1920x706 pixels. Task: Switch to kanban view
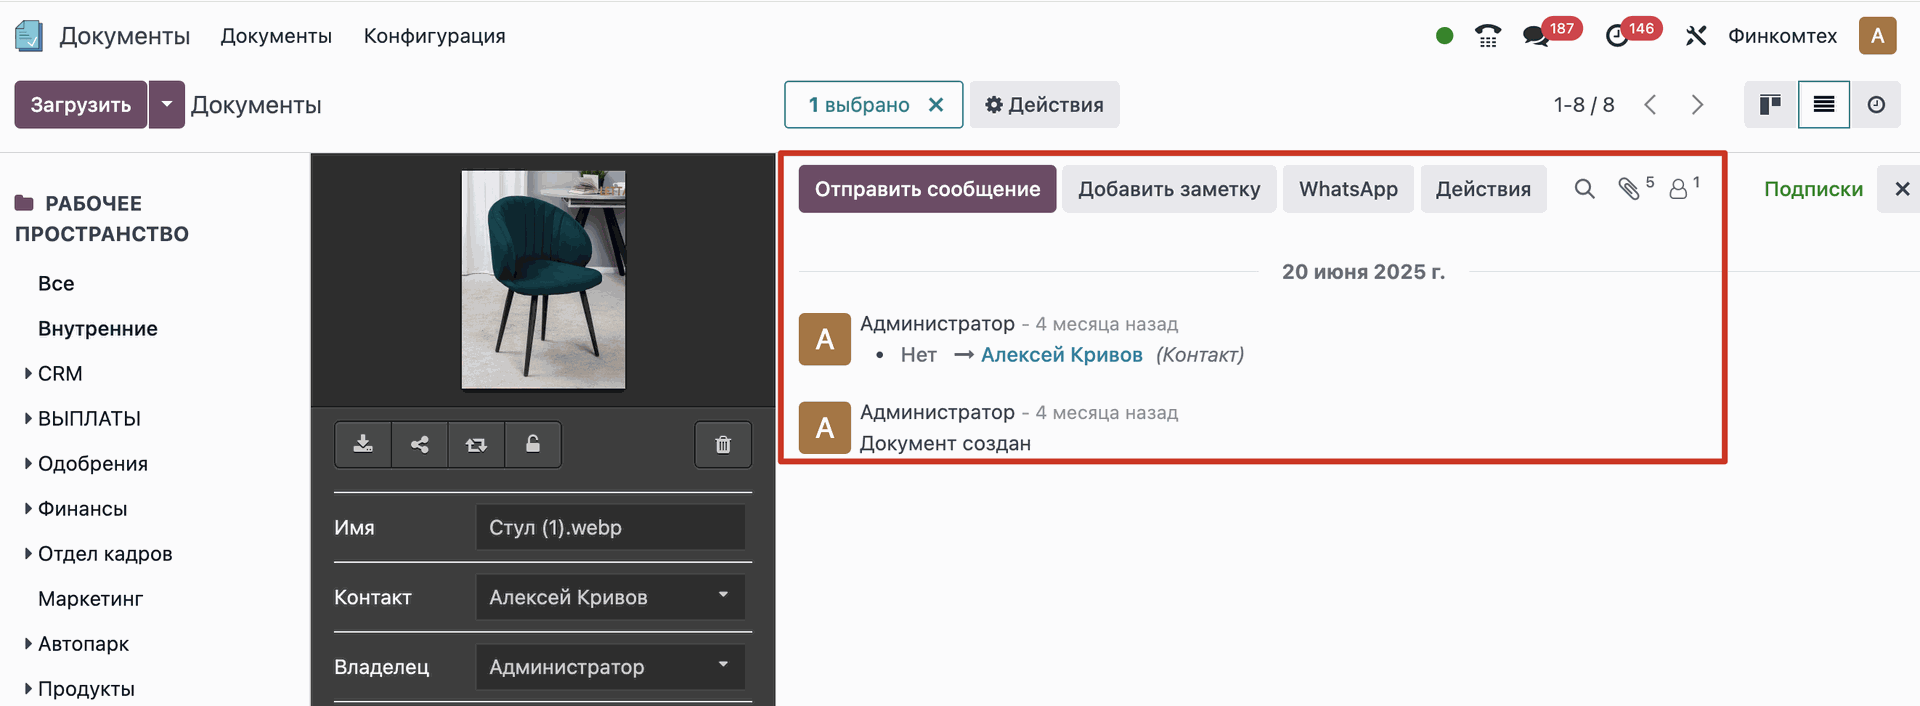pyautogui.click(x=1770, y=105)
